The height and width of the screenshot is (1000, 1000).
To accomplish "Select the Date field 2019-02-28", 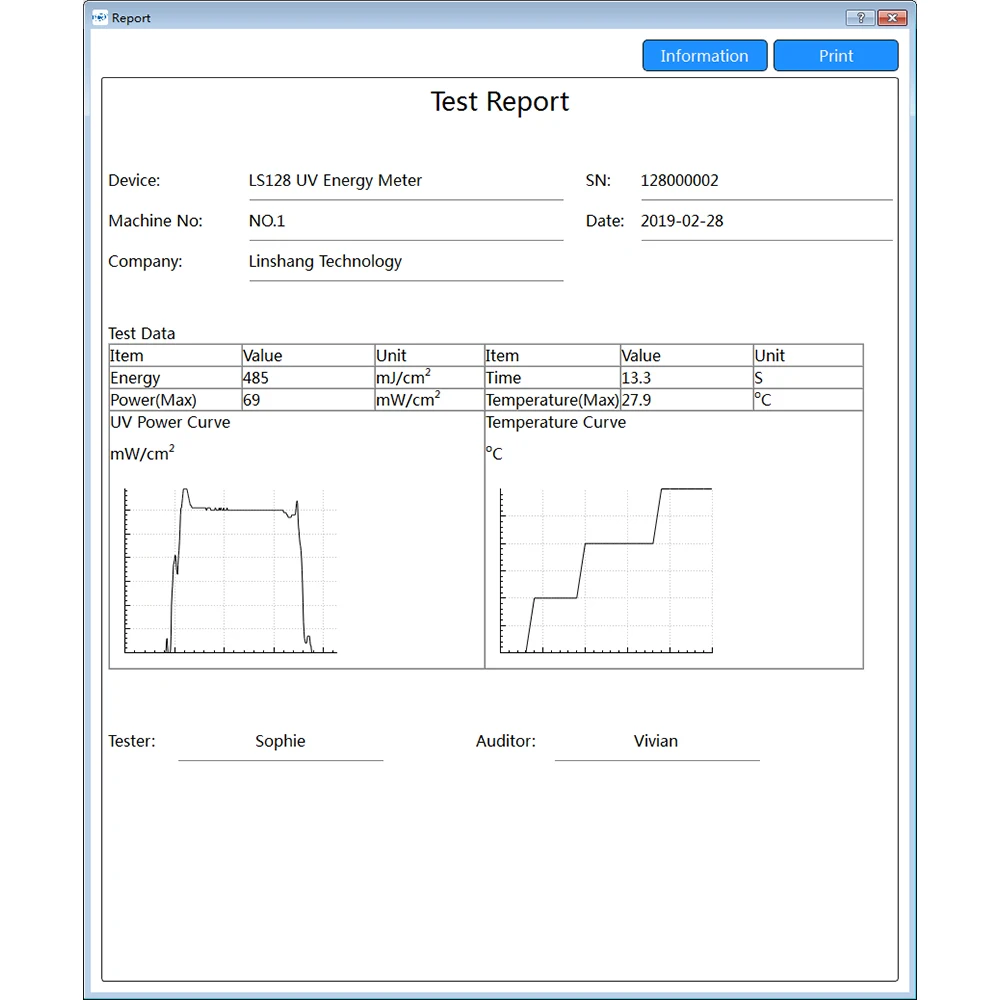I will pyautogui.click(x=765, y=221).
